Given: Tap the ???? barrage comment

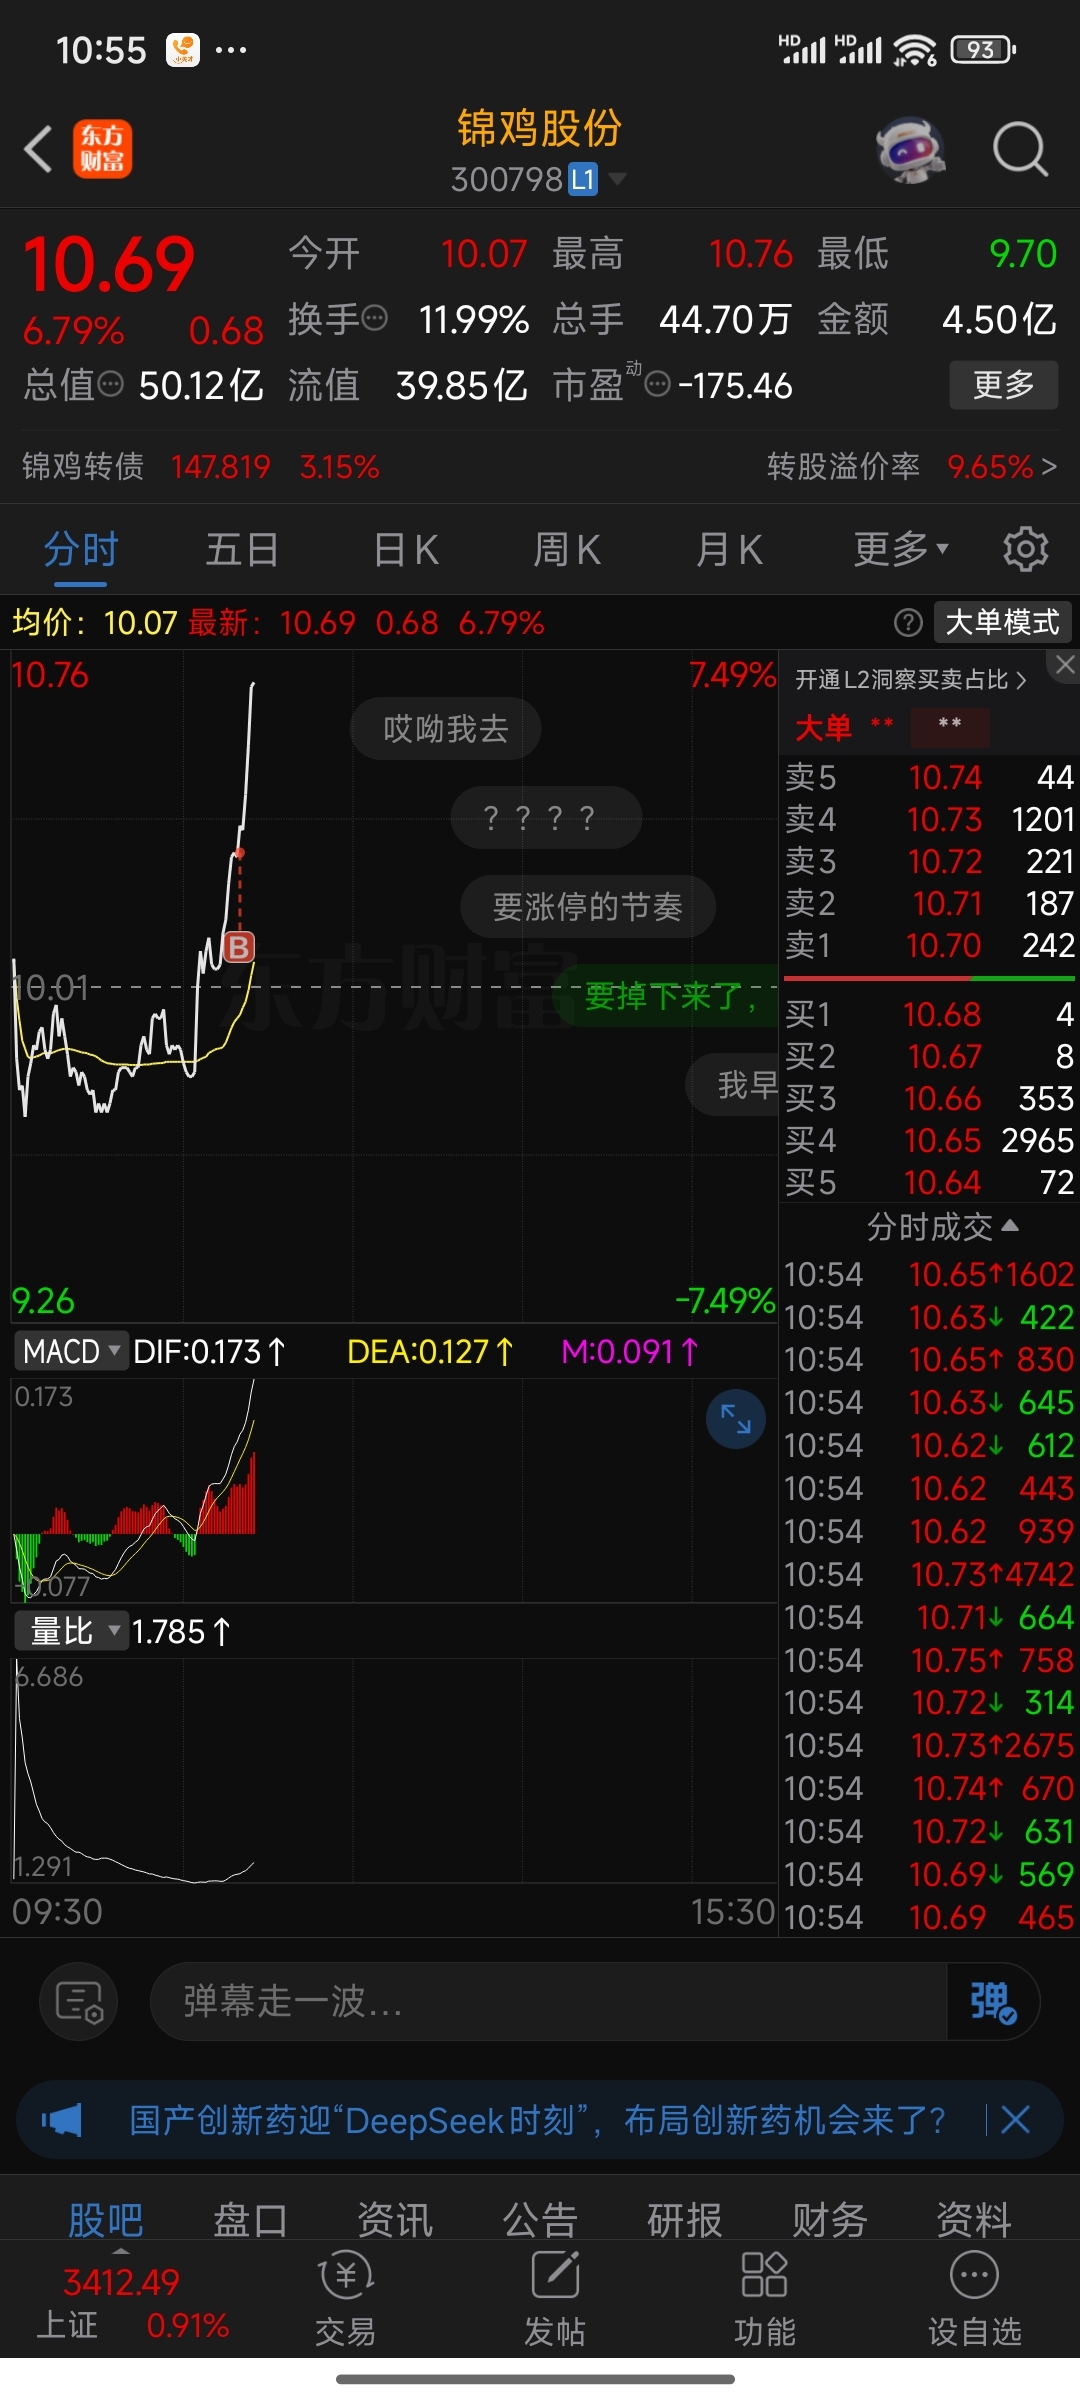Looking at the screenshot, I should 546,818.
